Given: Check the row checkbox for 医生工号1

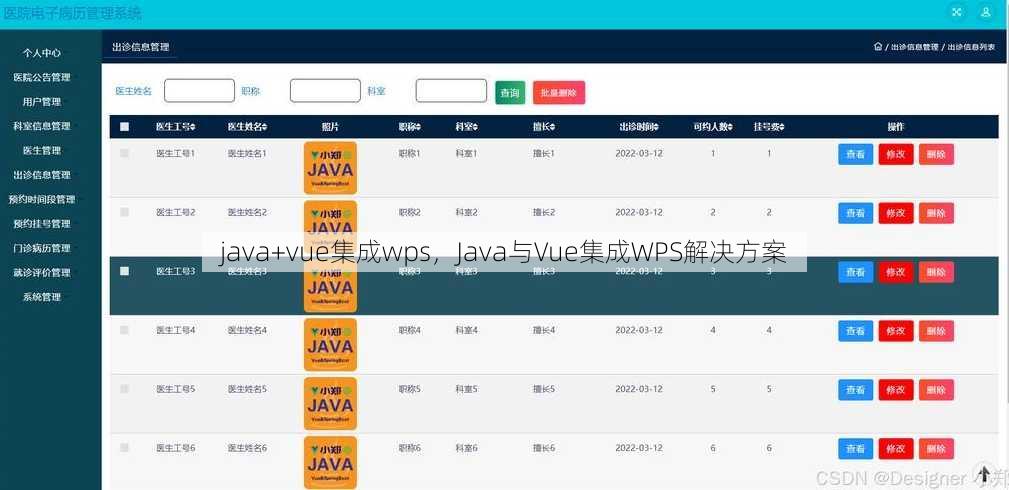Looking at the screenshot, I should tap(124, 153).
